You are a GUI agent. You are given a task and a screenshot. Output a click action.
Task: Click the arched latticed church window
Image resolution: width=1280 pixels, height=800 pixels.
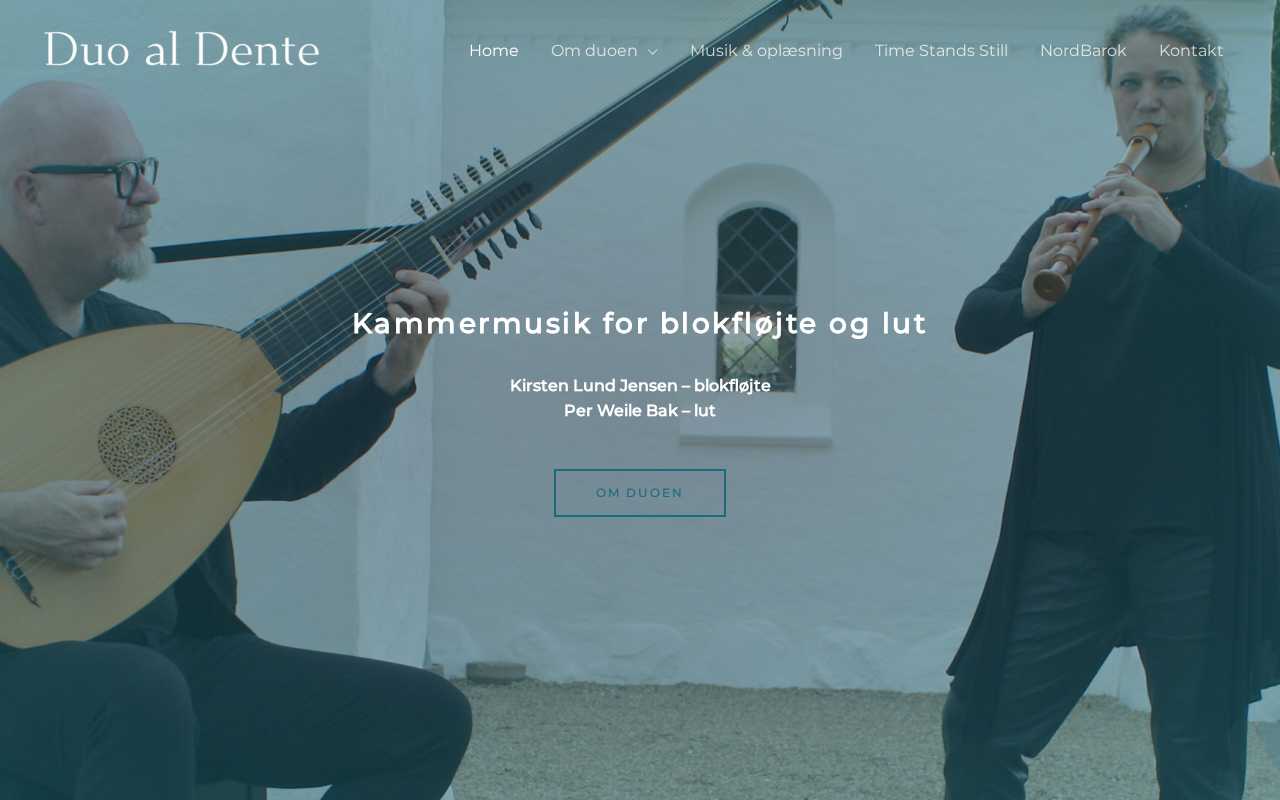coord(757,298)
